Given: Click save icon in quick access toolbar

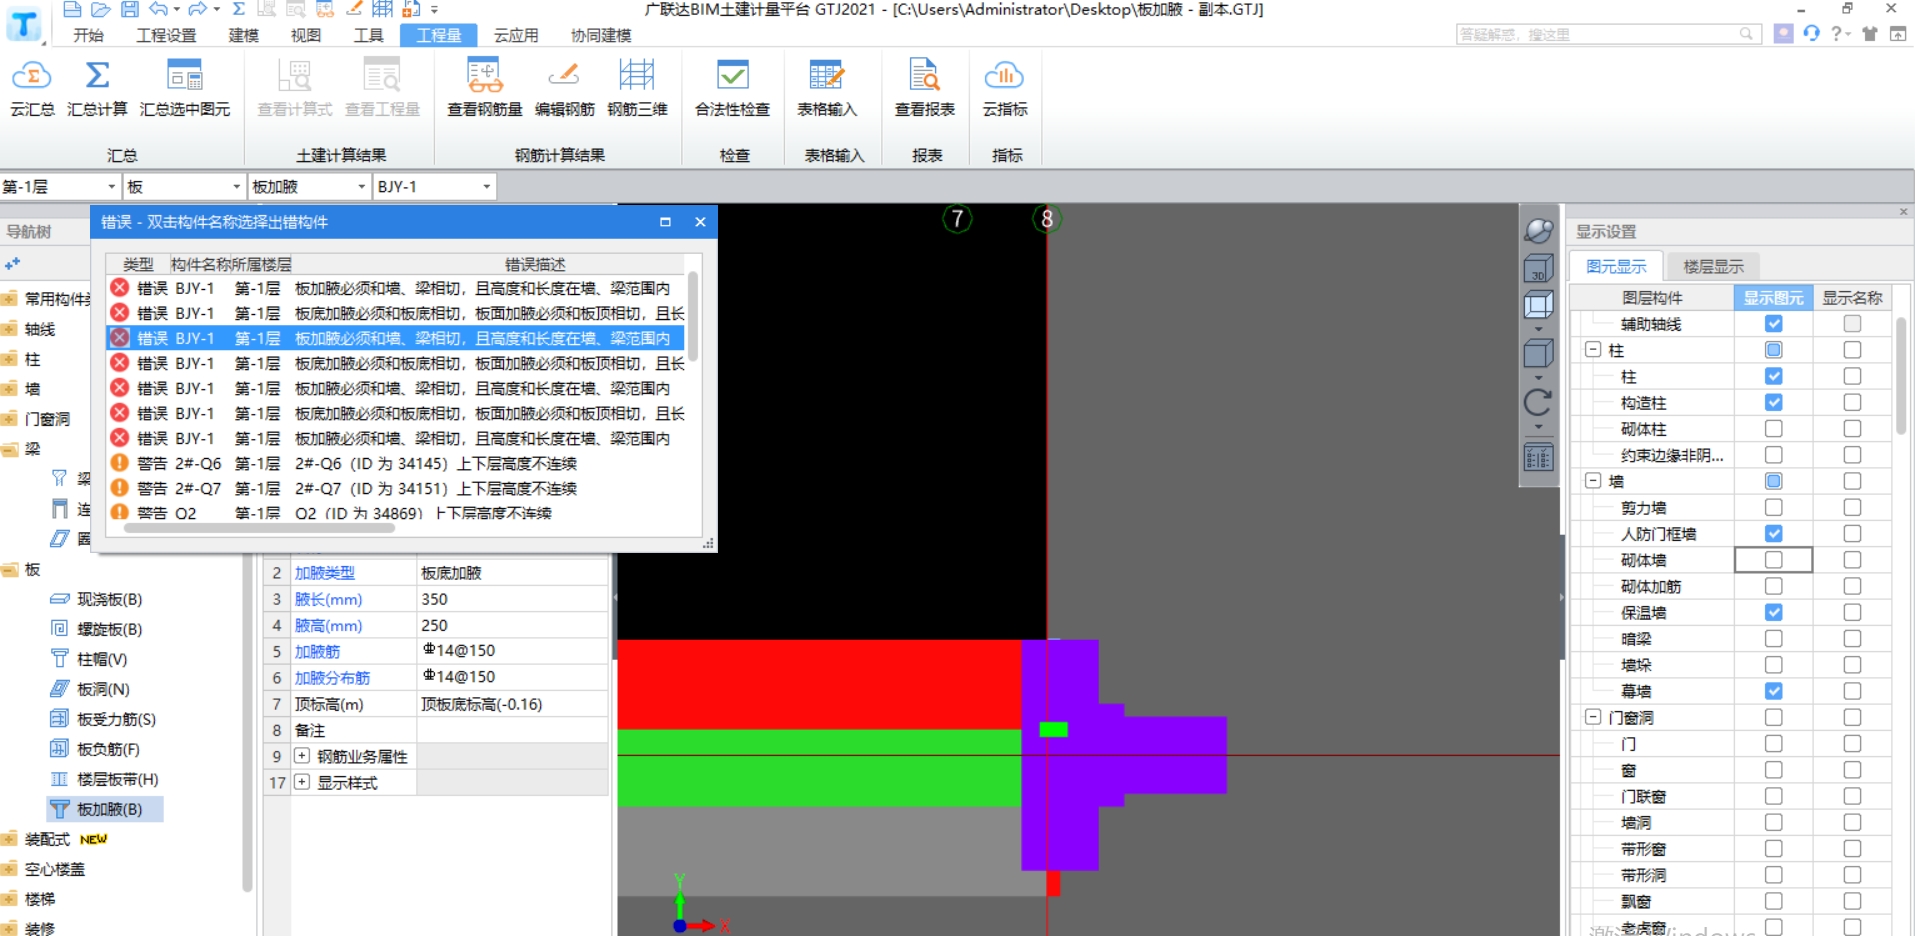Looking at the screenshot, I should pos(130,9).
